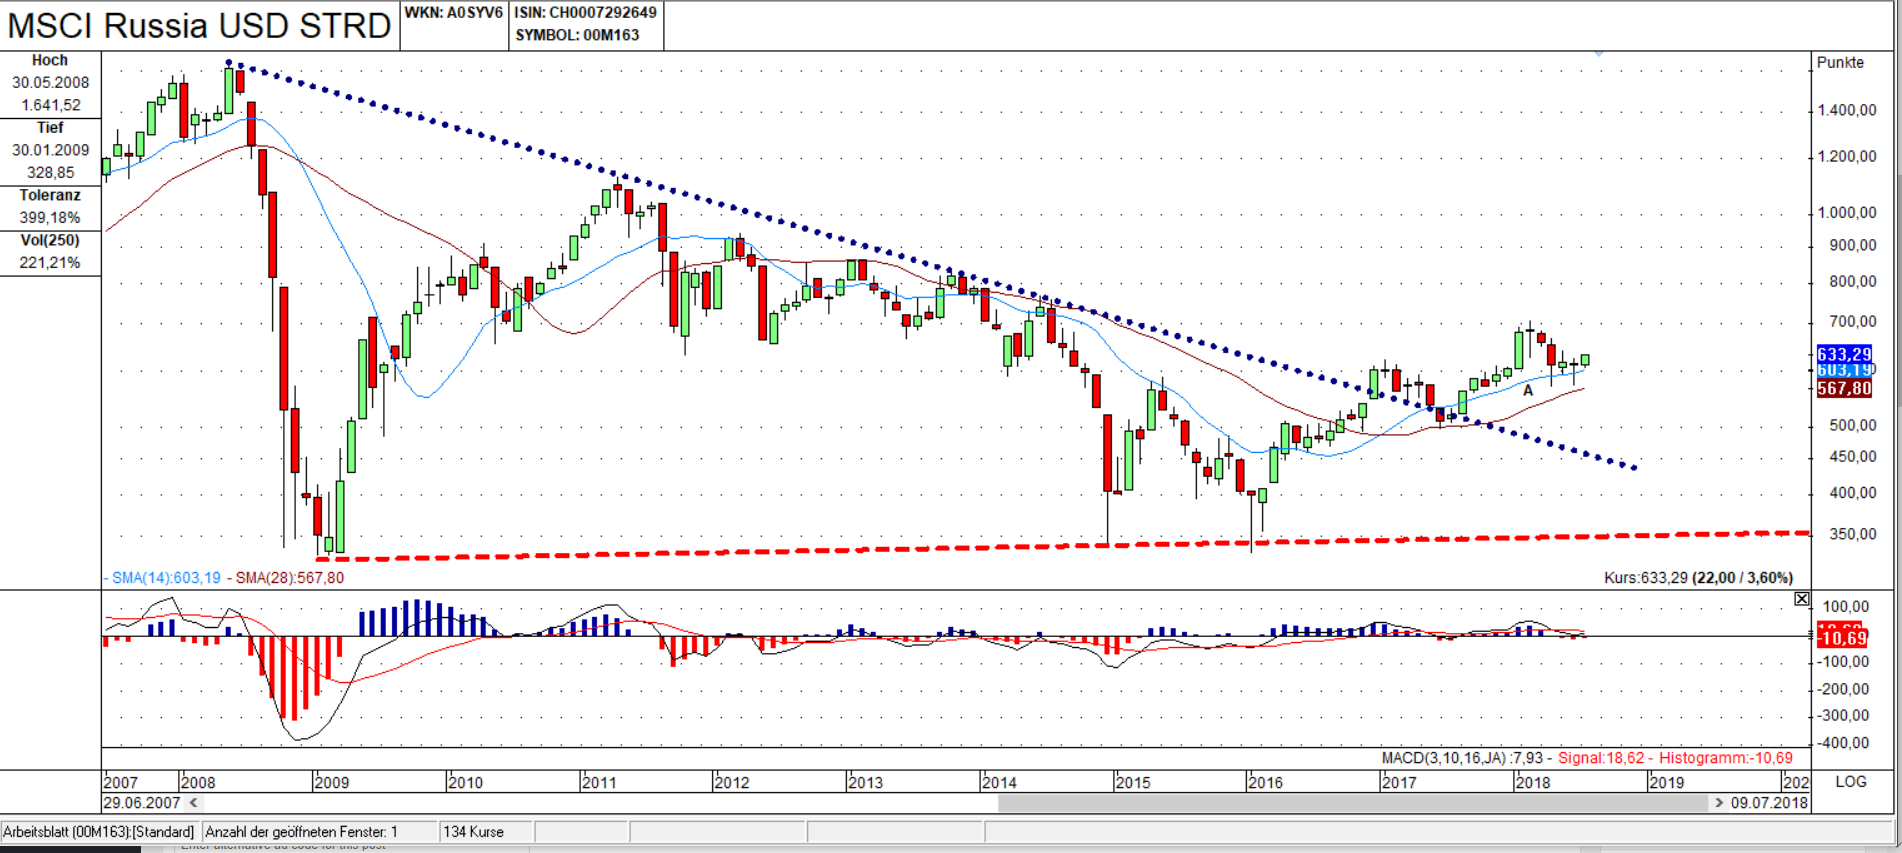Click the Kurs:633,29 change readout

point(1698,578)
